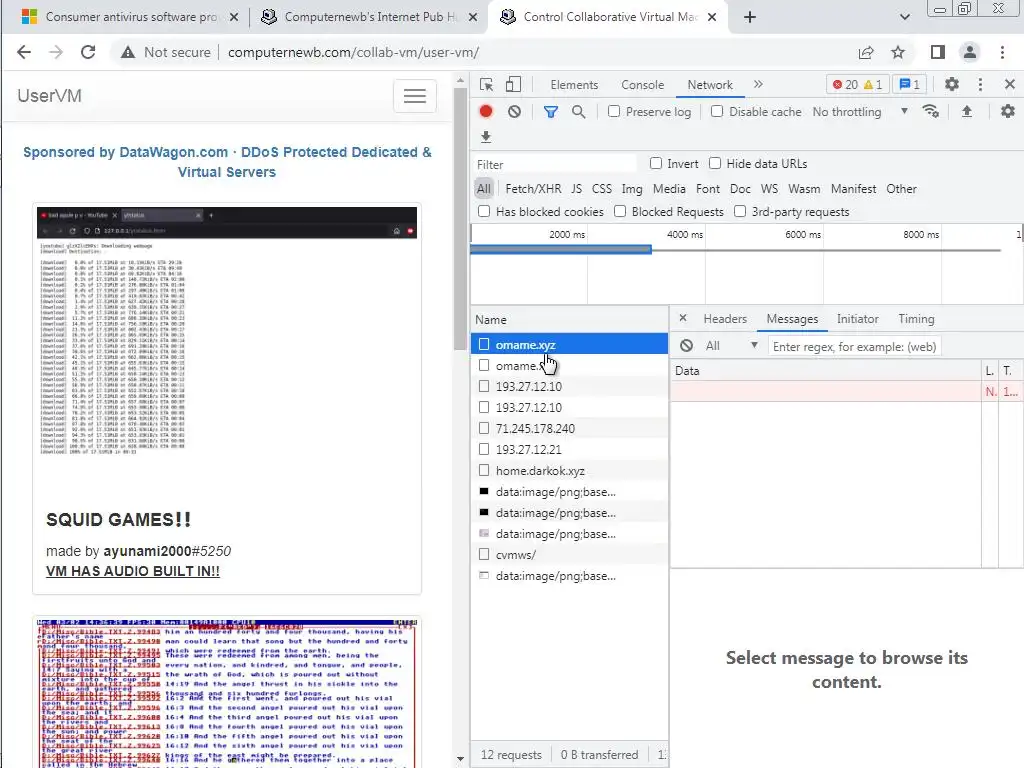1024x768 pixels.
Task: Click the message regex filter field
Action: pos(854,346)
